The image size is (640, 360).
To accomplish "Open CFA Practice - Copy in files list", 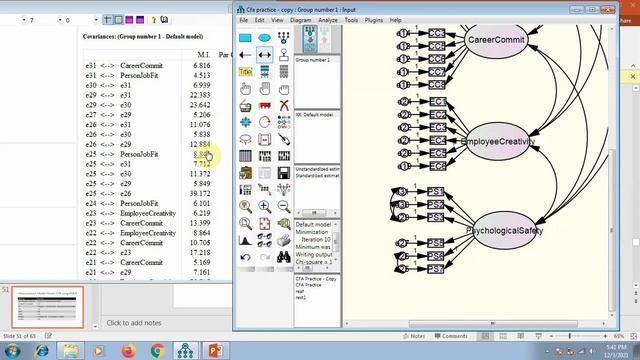I will (x=316, y=279).
